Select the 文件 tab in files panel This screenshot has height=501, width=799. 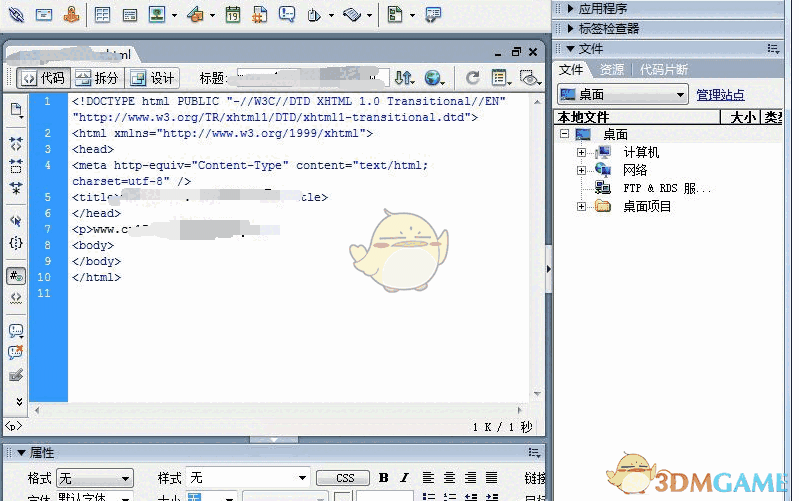point(571,69)
